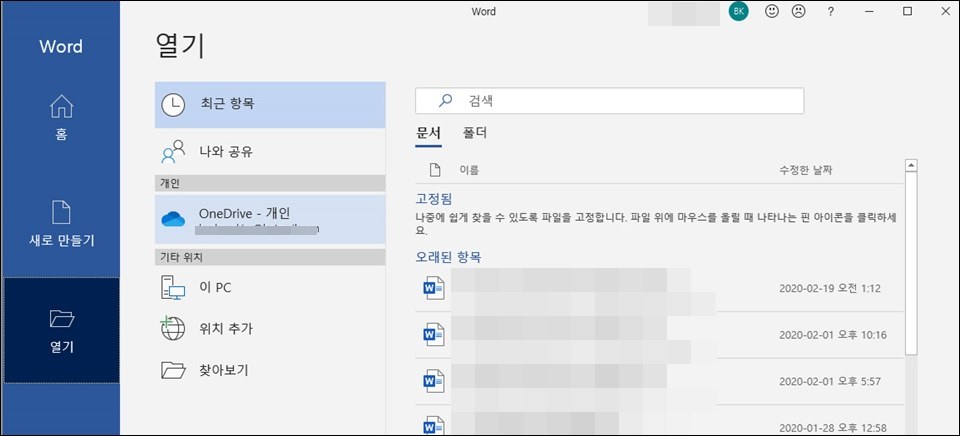Viewport: 960px width, 436px height.
Task: Click the OneDrive cloud icon
Action: [173, 219]
